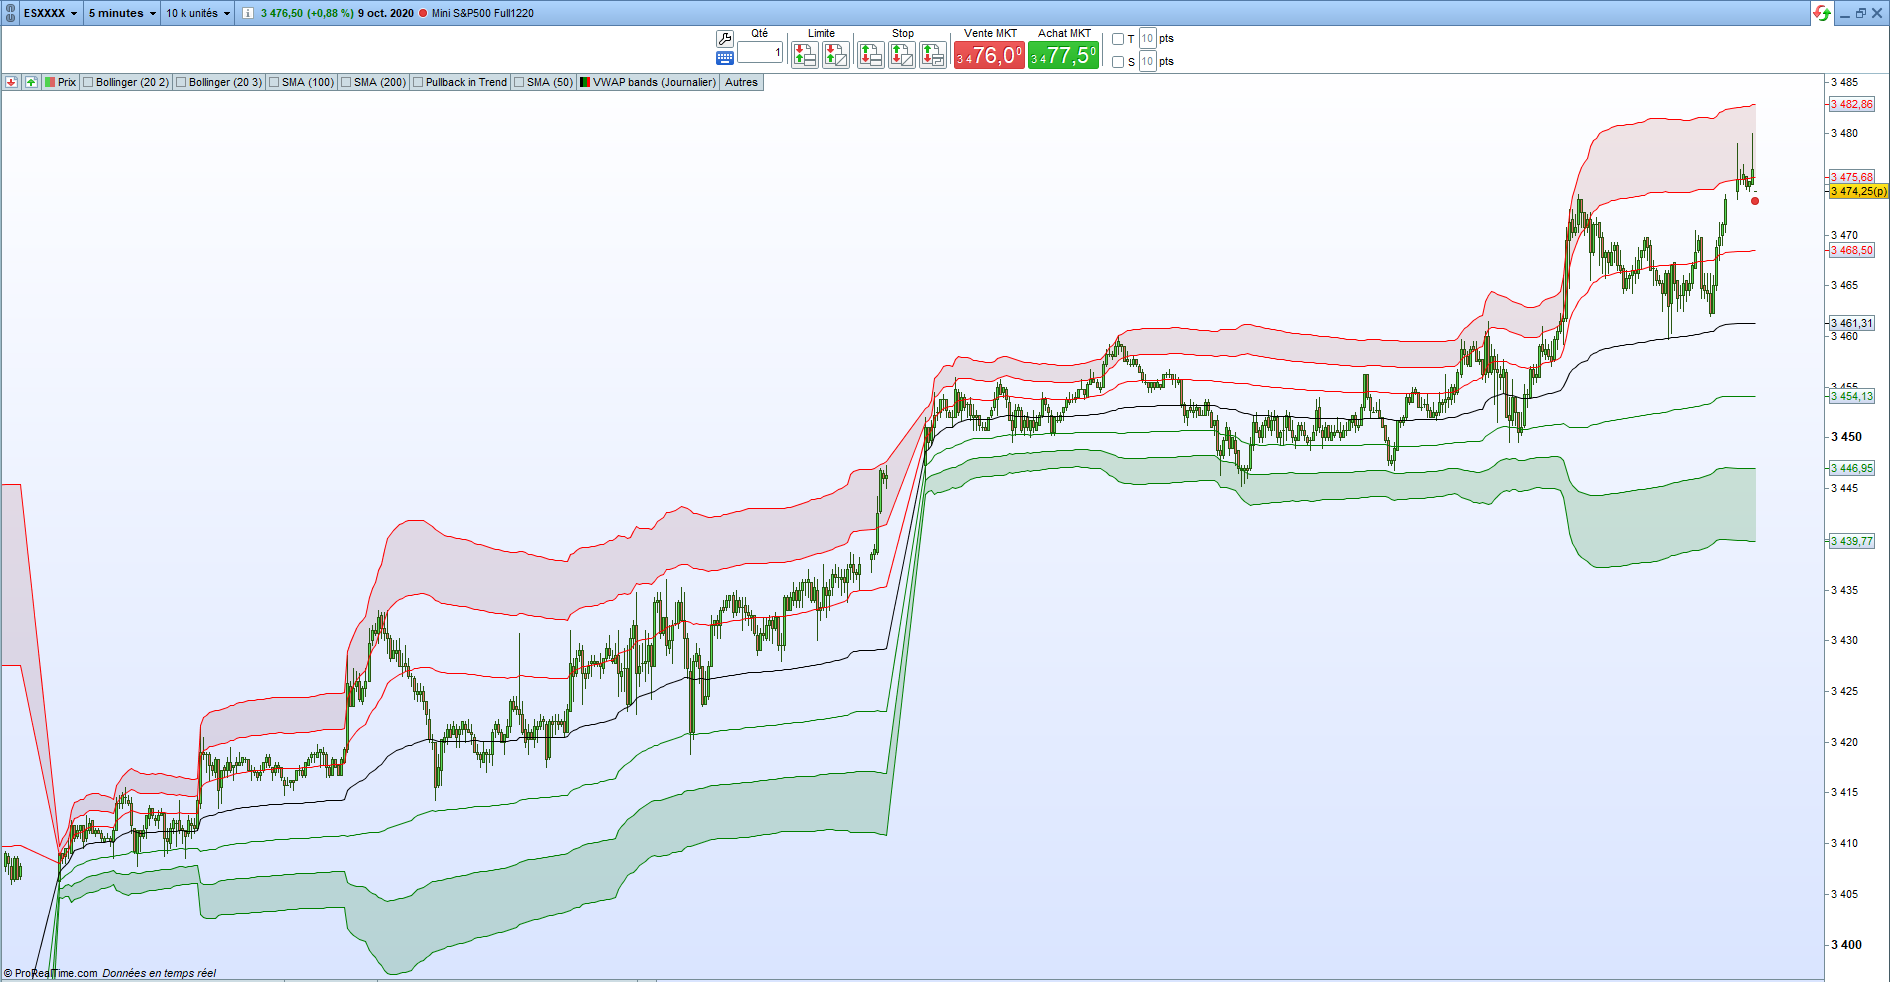
Task: Click the red dot market status icon
Action: 423,13
